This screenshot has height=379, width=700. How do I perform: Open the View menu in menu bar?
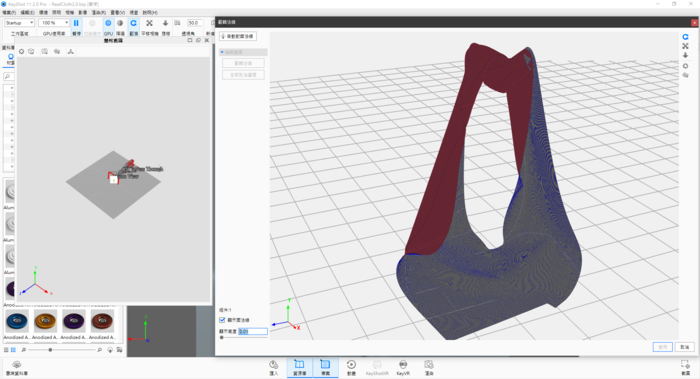118,12
